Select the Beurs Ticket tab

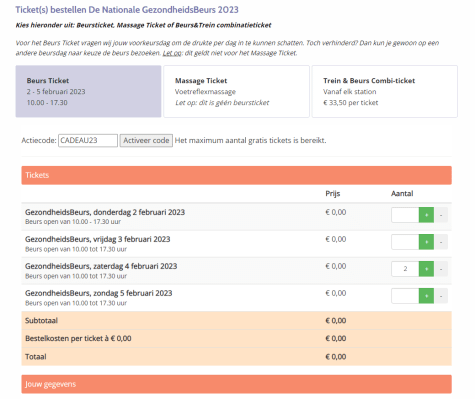click(x=88, y=91)
